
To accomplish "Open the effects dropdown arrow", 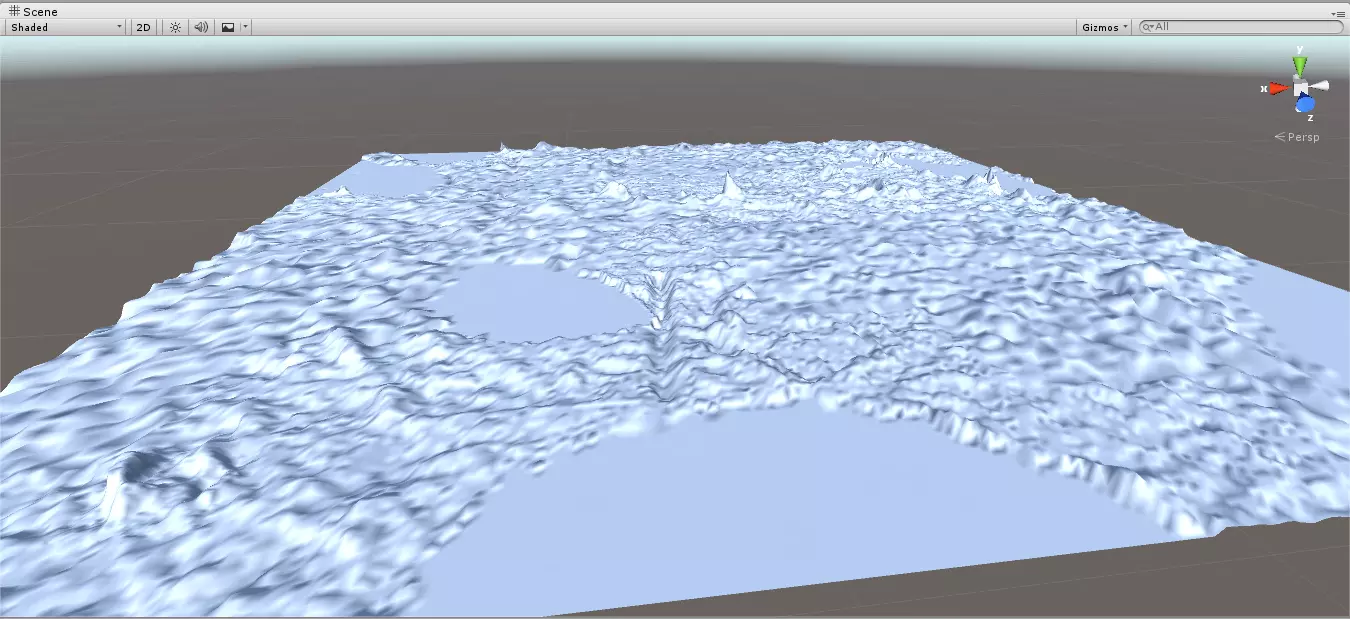I will point(243,27).
